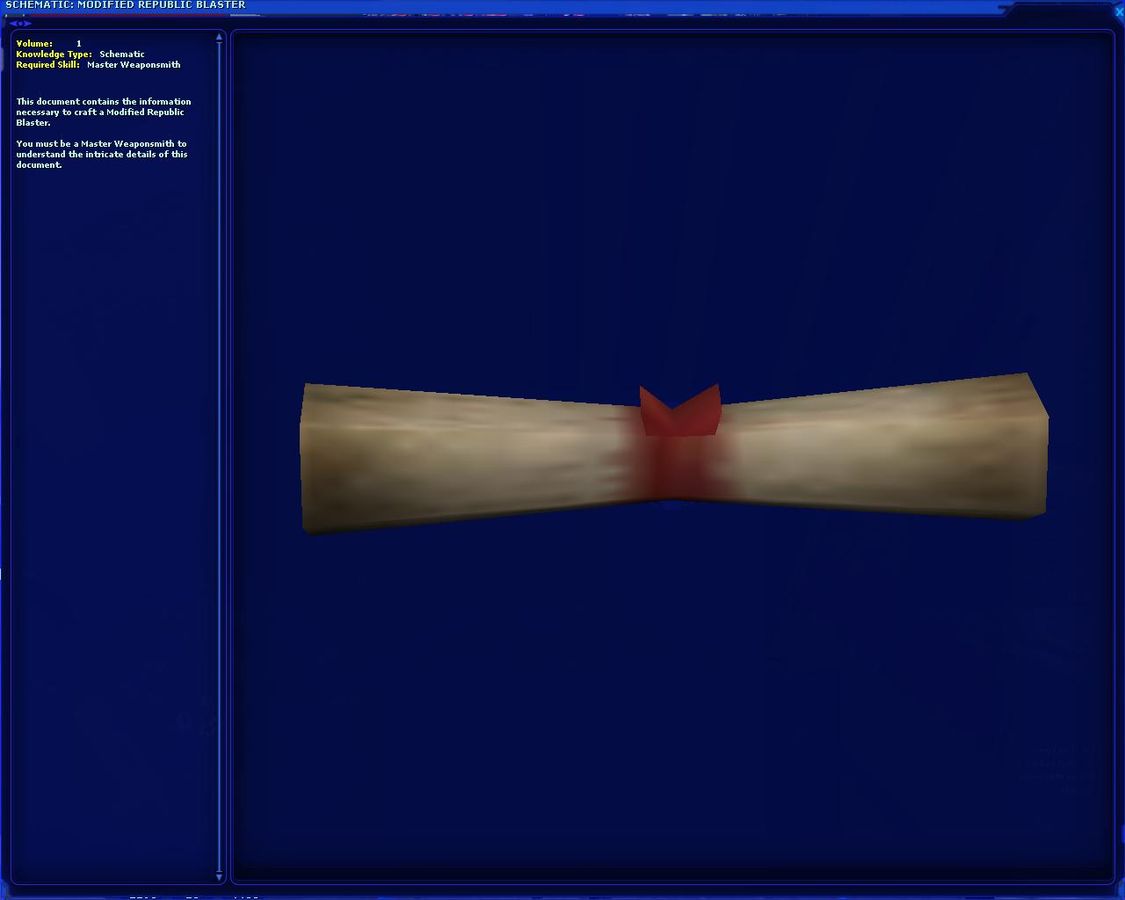Click the right arrow icon under the title

(x=28, y=23)
